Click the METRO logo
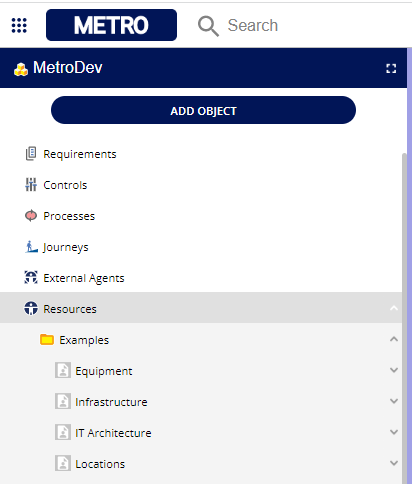 pyautogui.click(x=111, y=25)
